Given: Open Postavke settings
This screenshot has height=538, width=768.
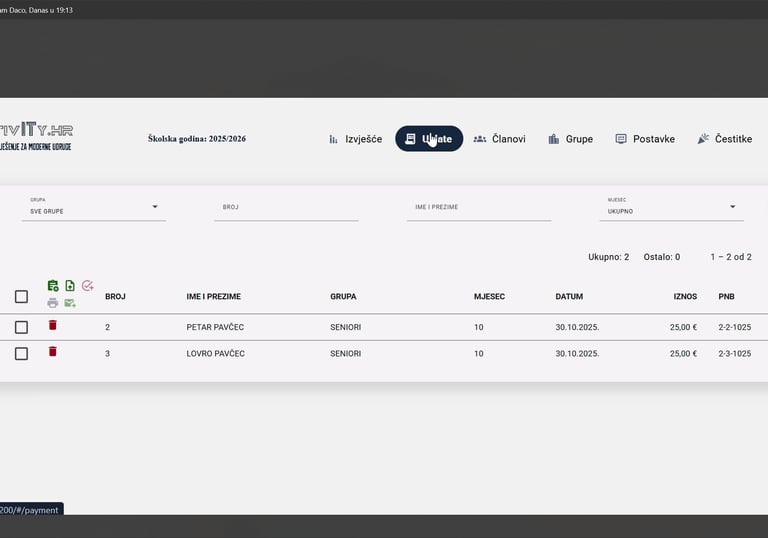Looking at the screenshot, I should [645, 139].
